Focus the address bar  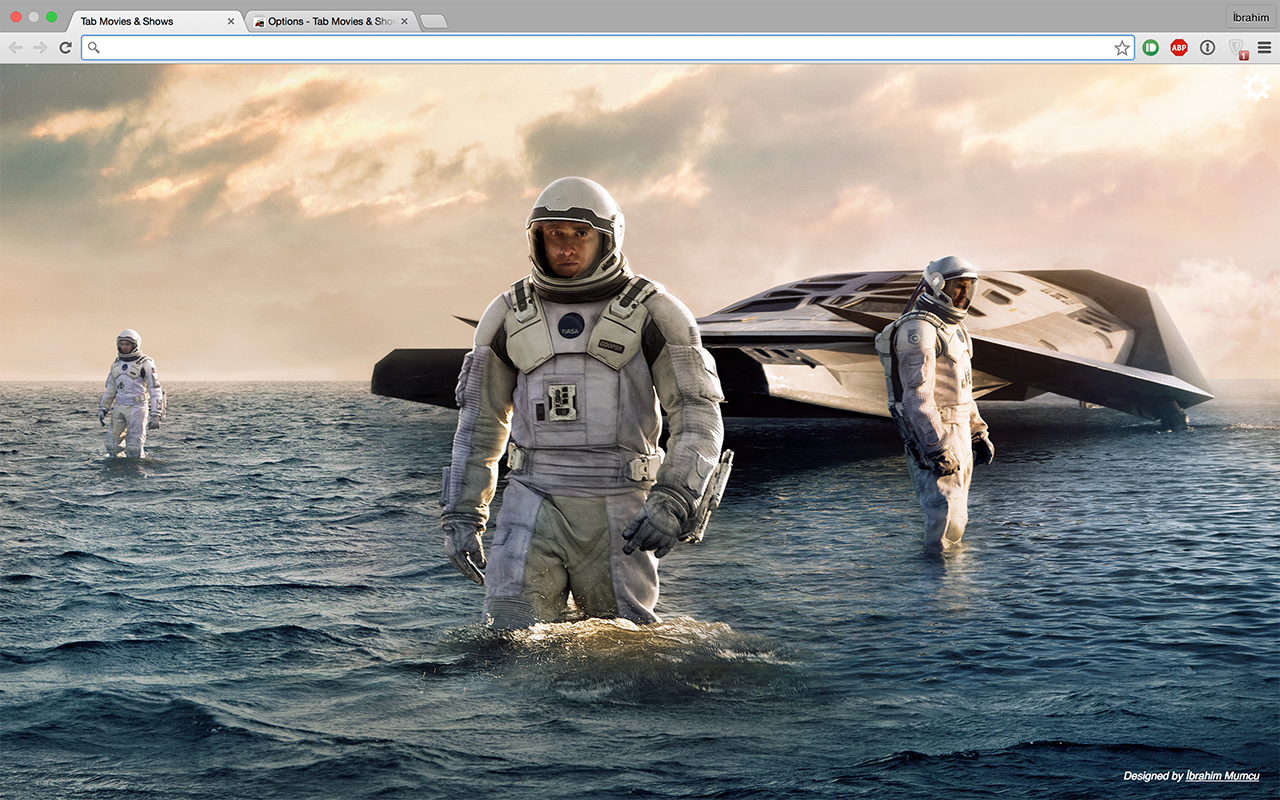[x=607, y=48]
